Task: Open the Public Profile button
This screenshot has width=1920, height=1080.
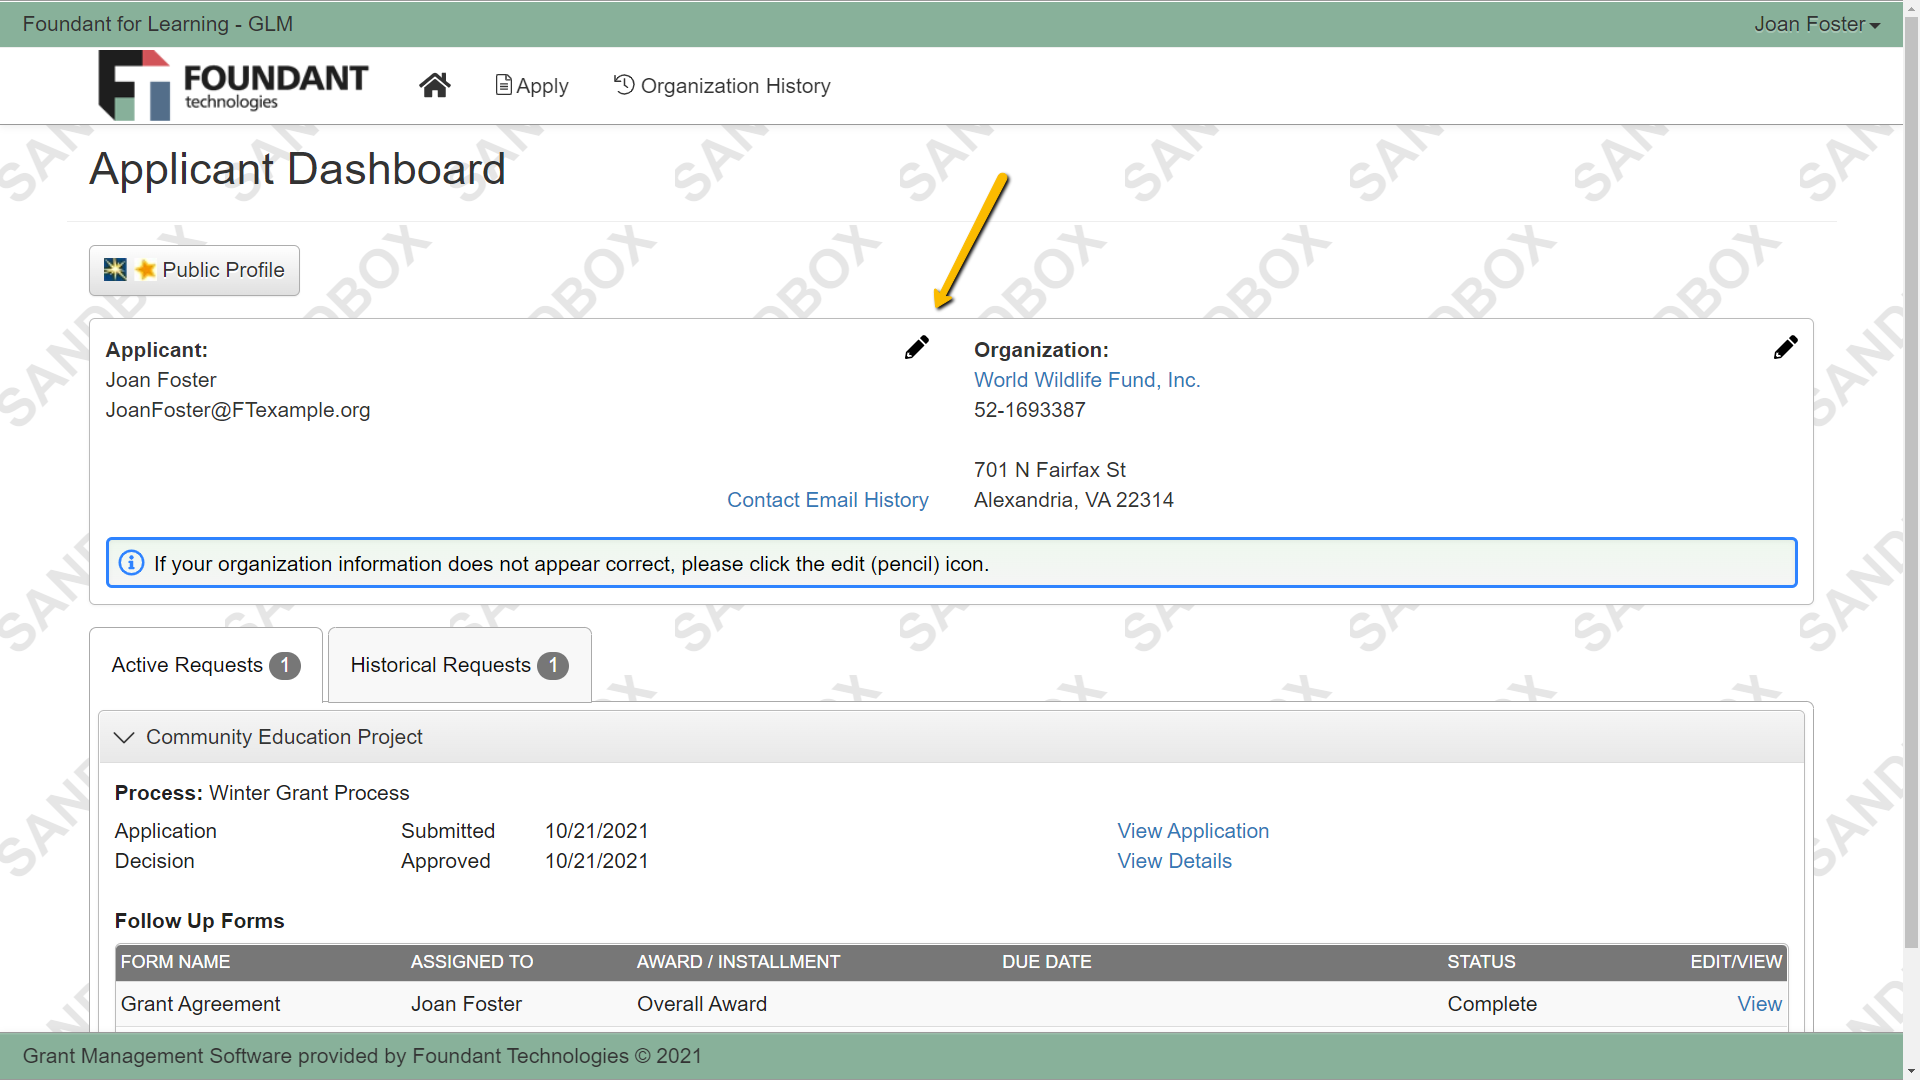Action: [x=194, y=270]
